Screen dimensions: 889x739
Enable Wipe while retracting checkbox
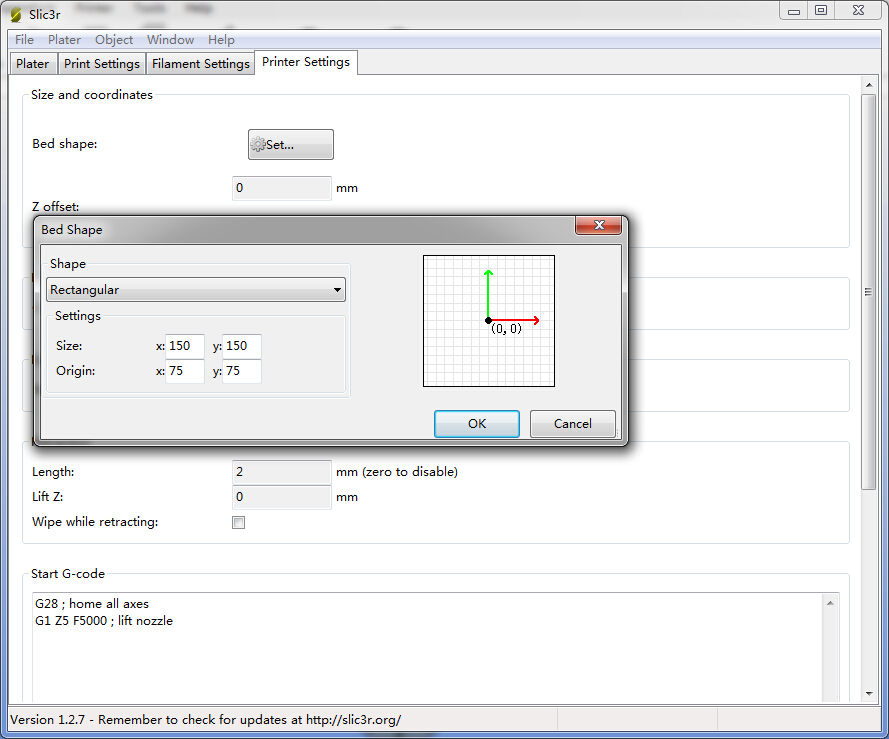pos(239,522)
